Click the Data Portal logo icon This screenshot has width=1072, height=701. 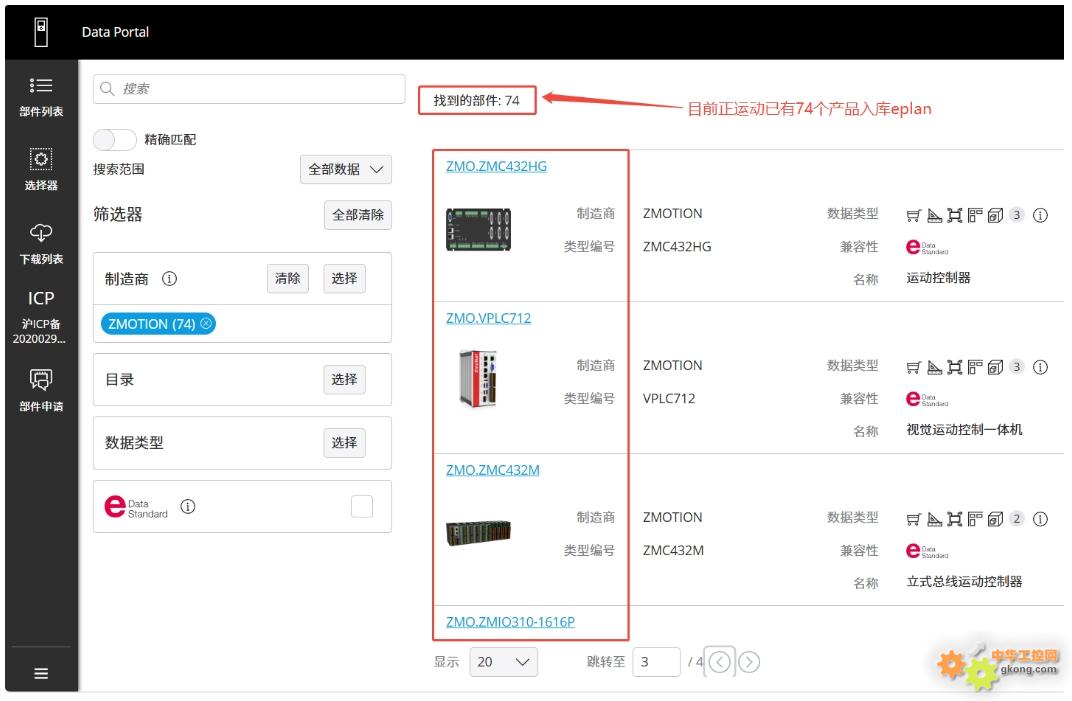coord(41,32)
